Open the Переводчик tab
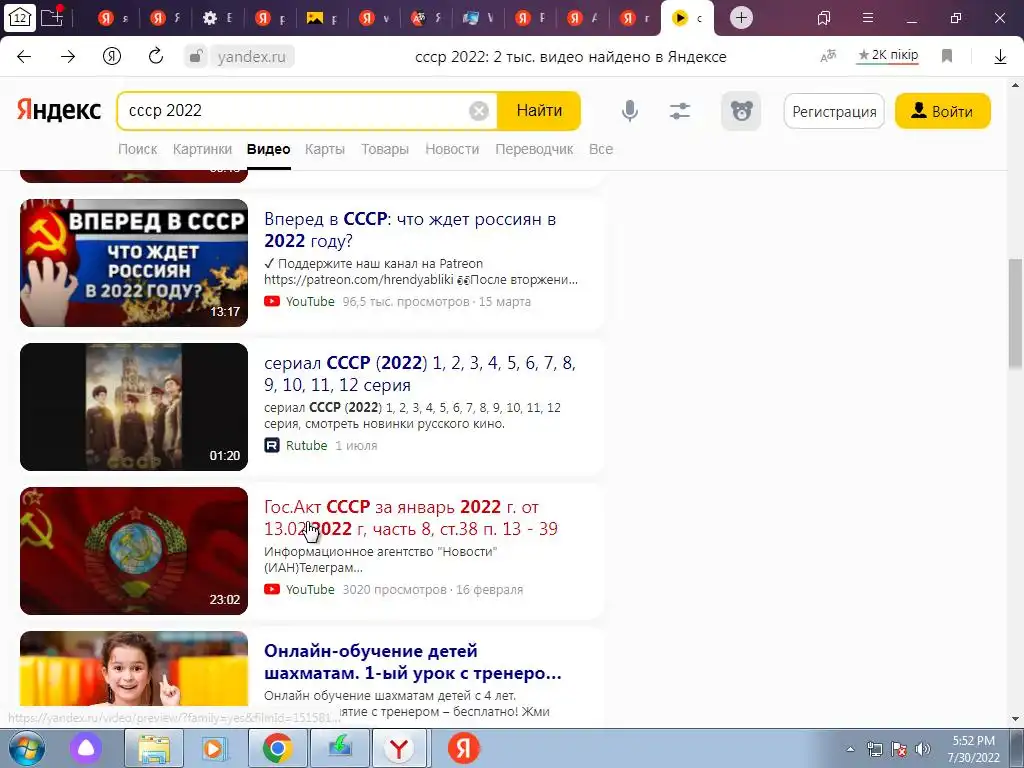This screenshot has height=768, width=1024. [x=534, y=149]
